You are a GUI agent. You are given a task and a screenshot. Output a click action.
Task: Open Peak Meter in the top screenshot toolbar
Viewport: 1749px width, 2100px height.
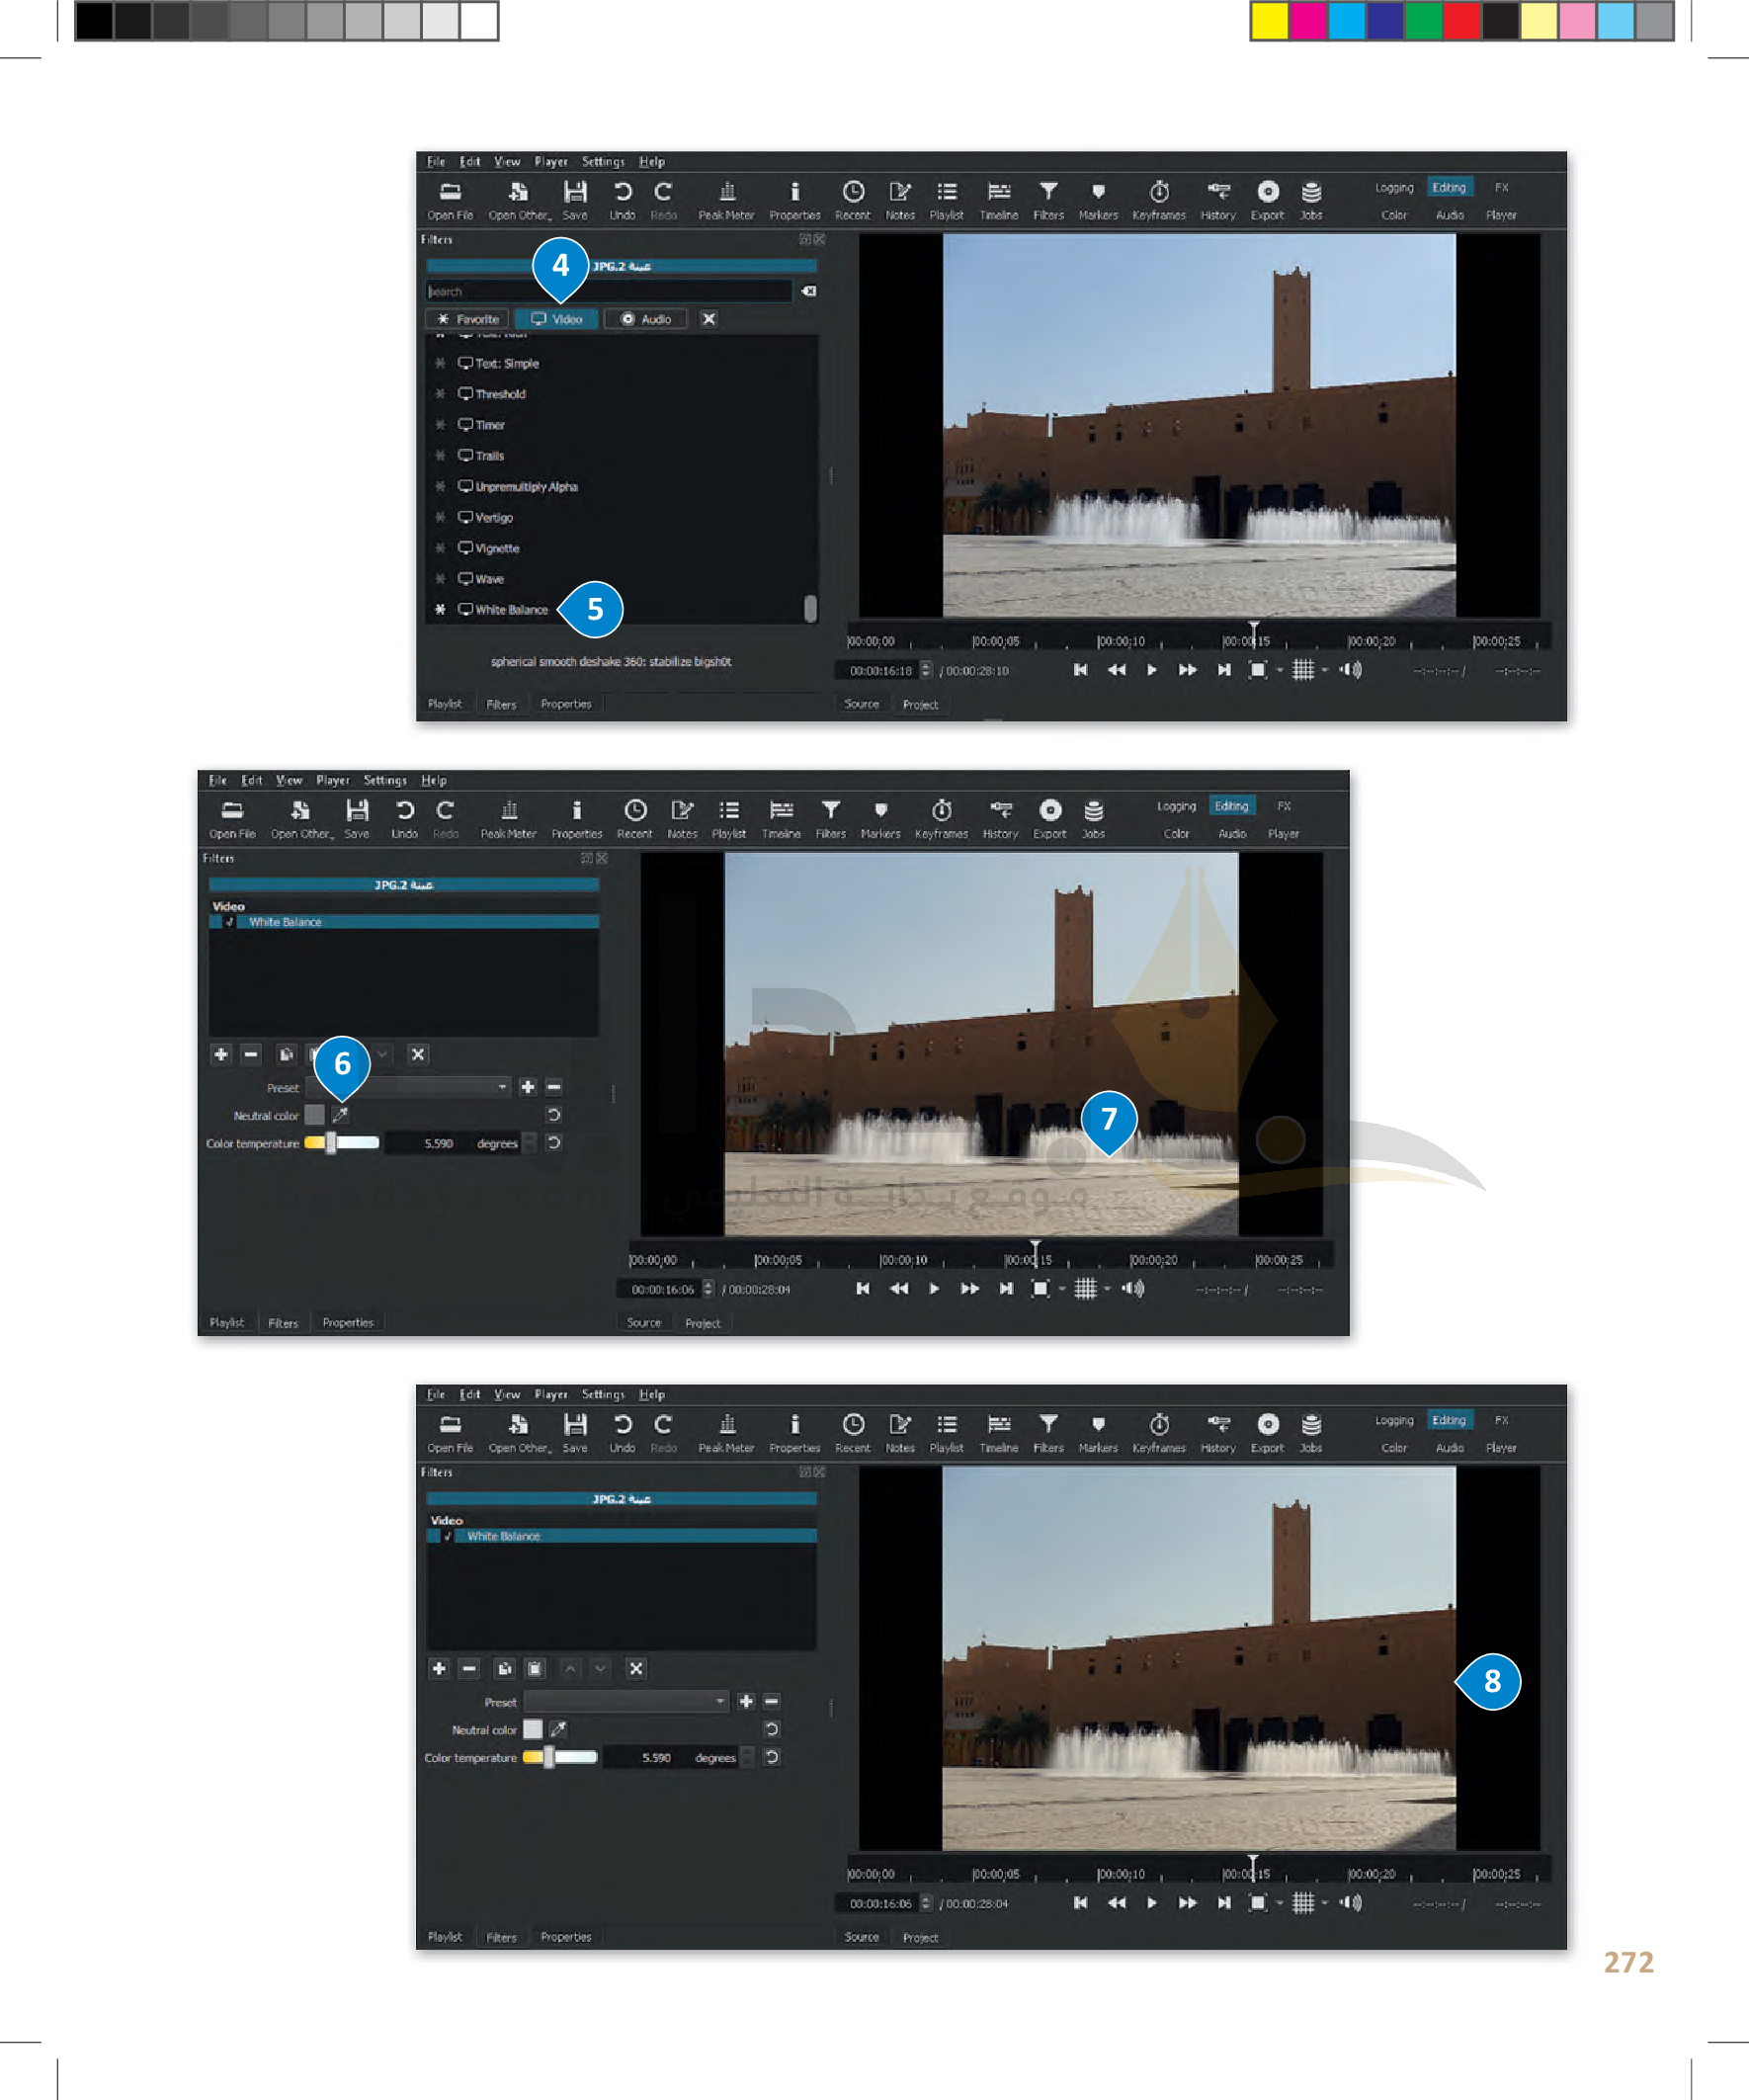[726, 192]
